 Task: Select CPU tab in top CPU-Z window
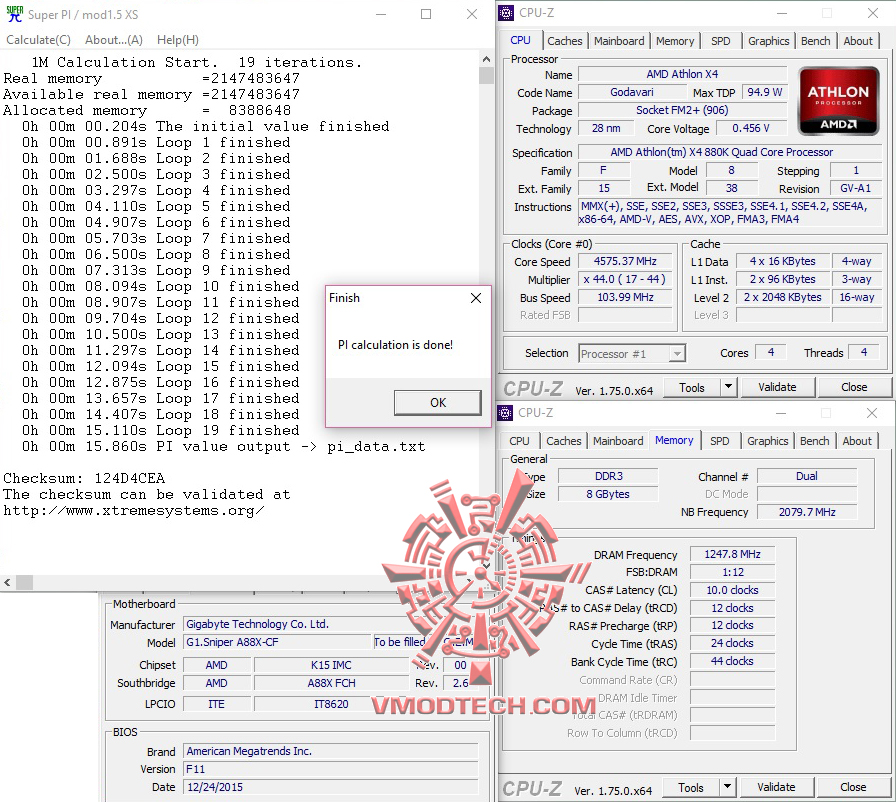520,40
